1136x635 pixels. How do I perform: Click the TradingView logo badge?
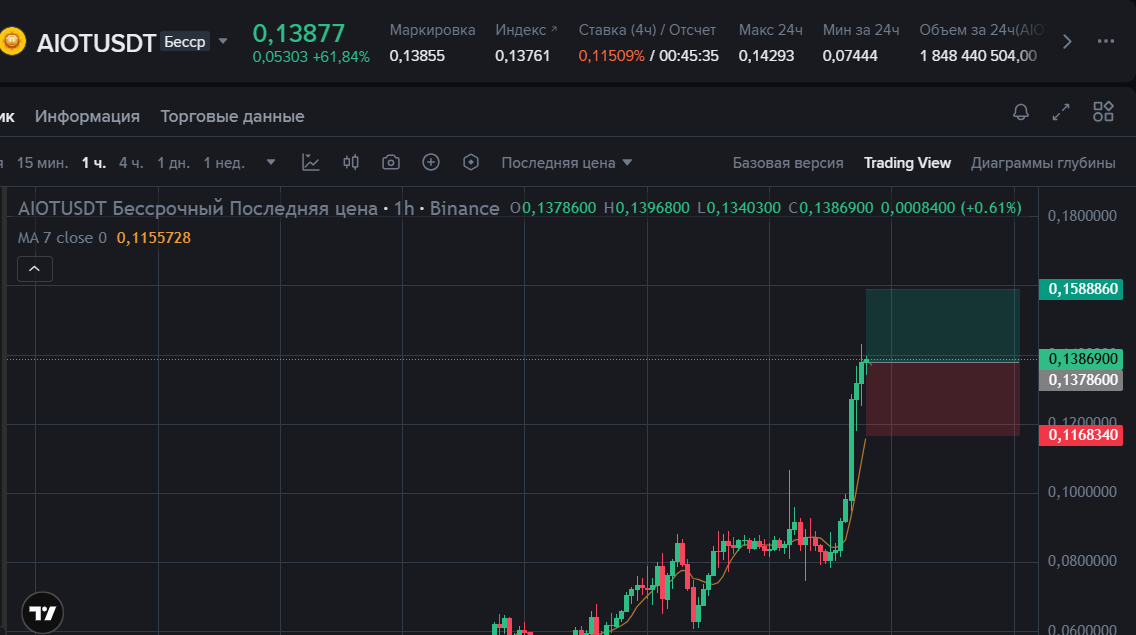[43, 613]
